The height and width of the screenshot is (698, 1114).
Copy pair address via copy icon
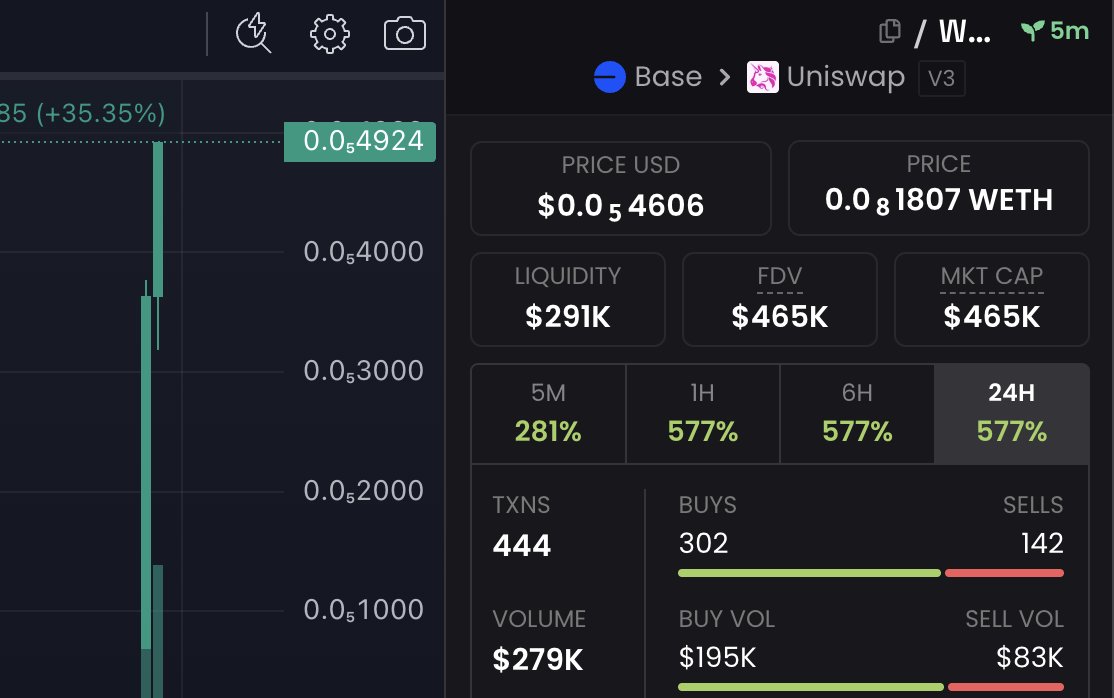(889, 31)
